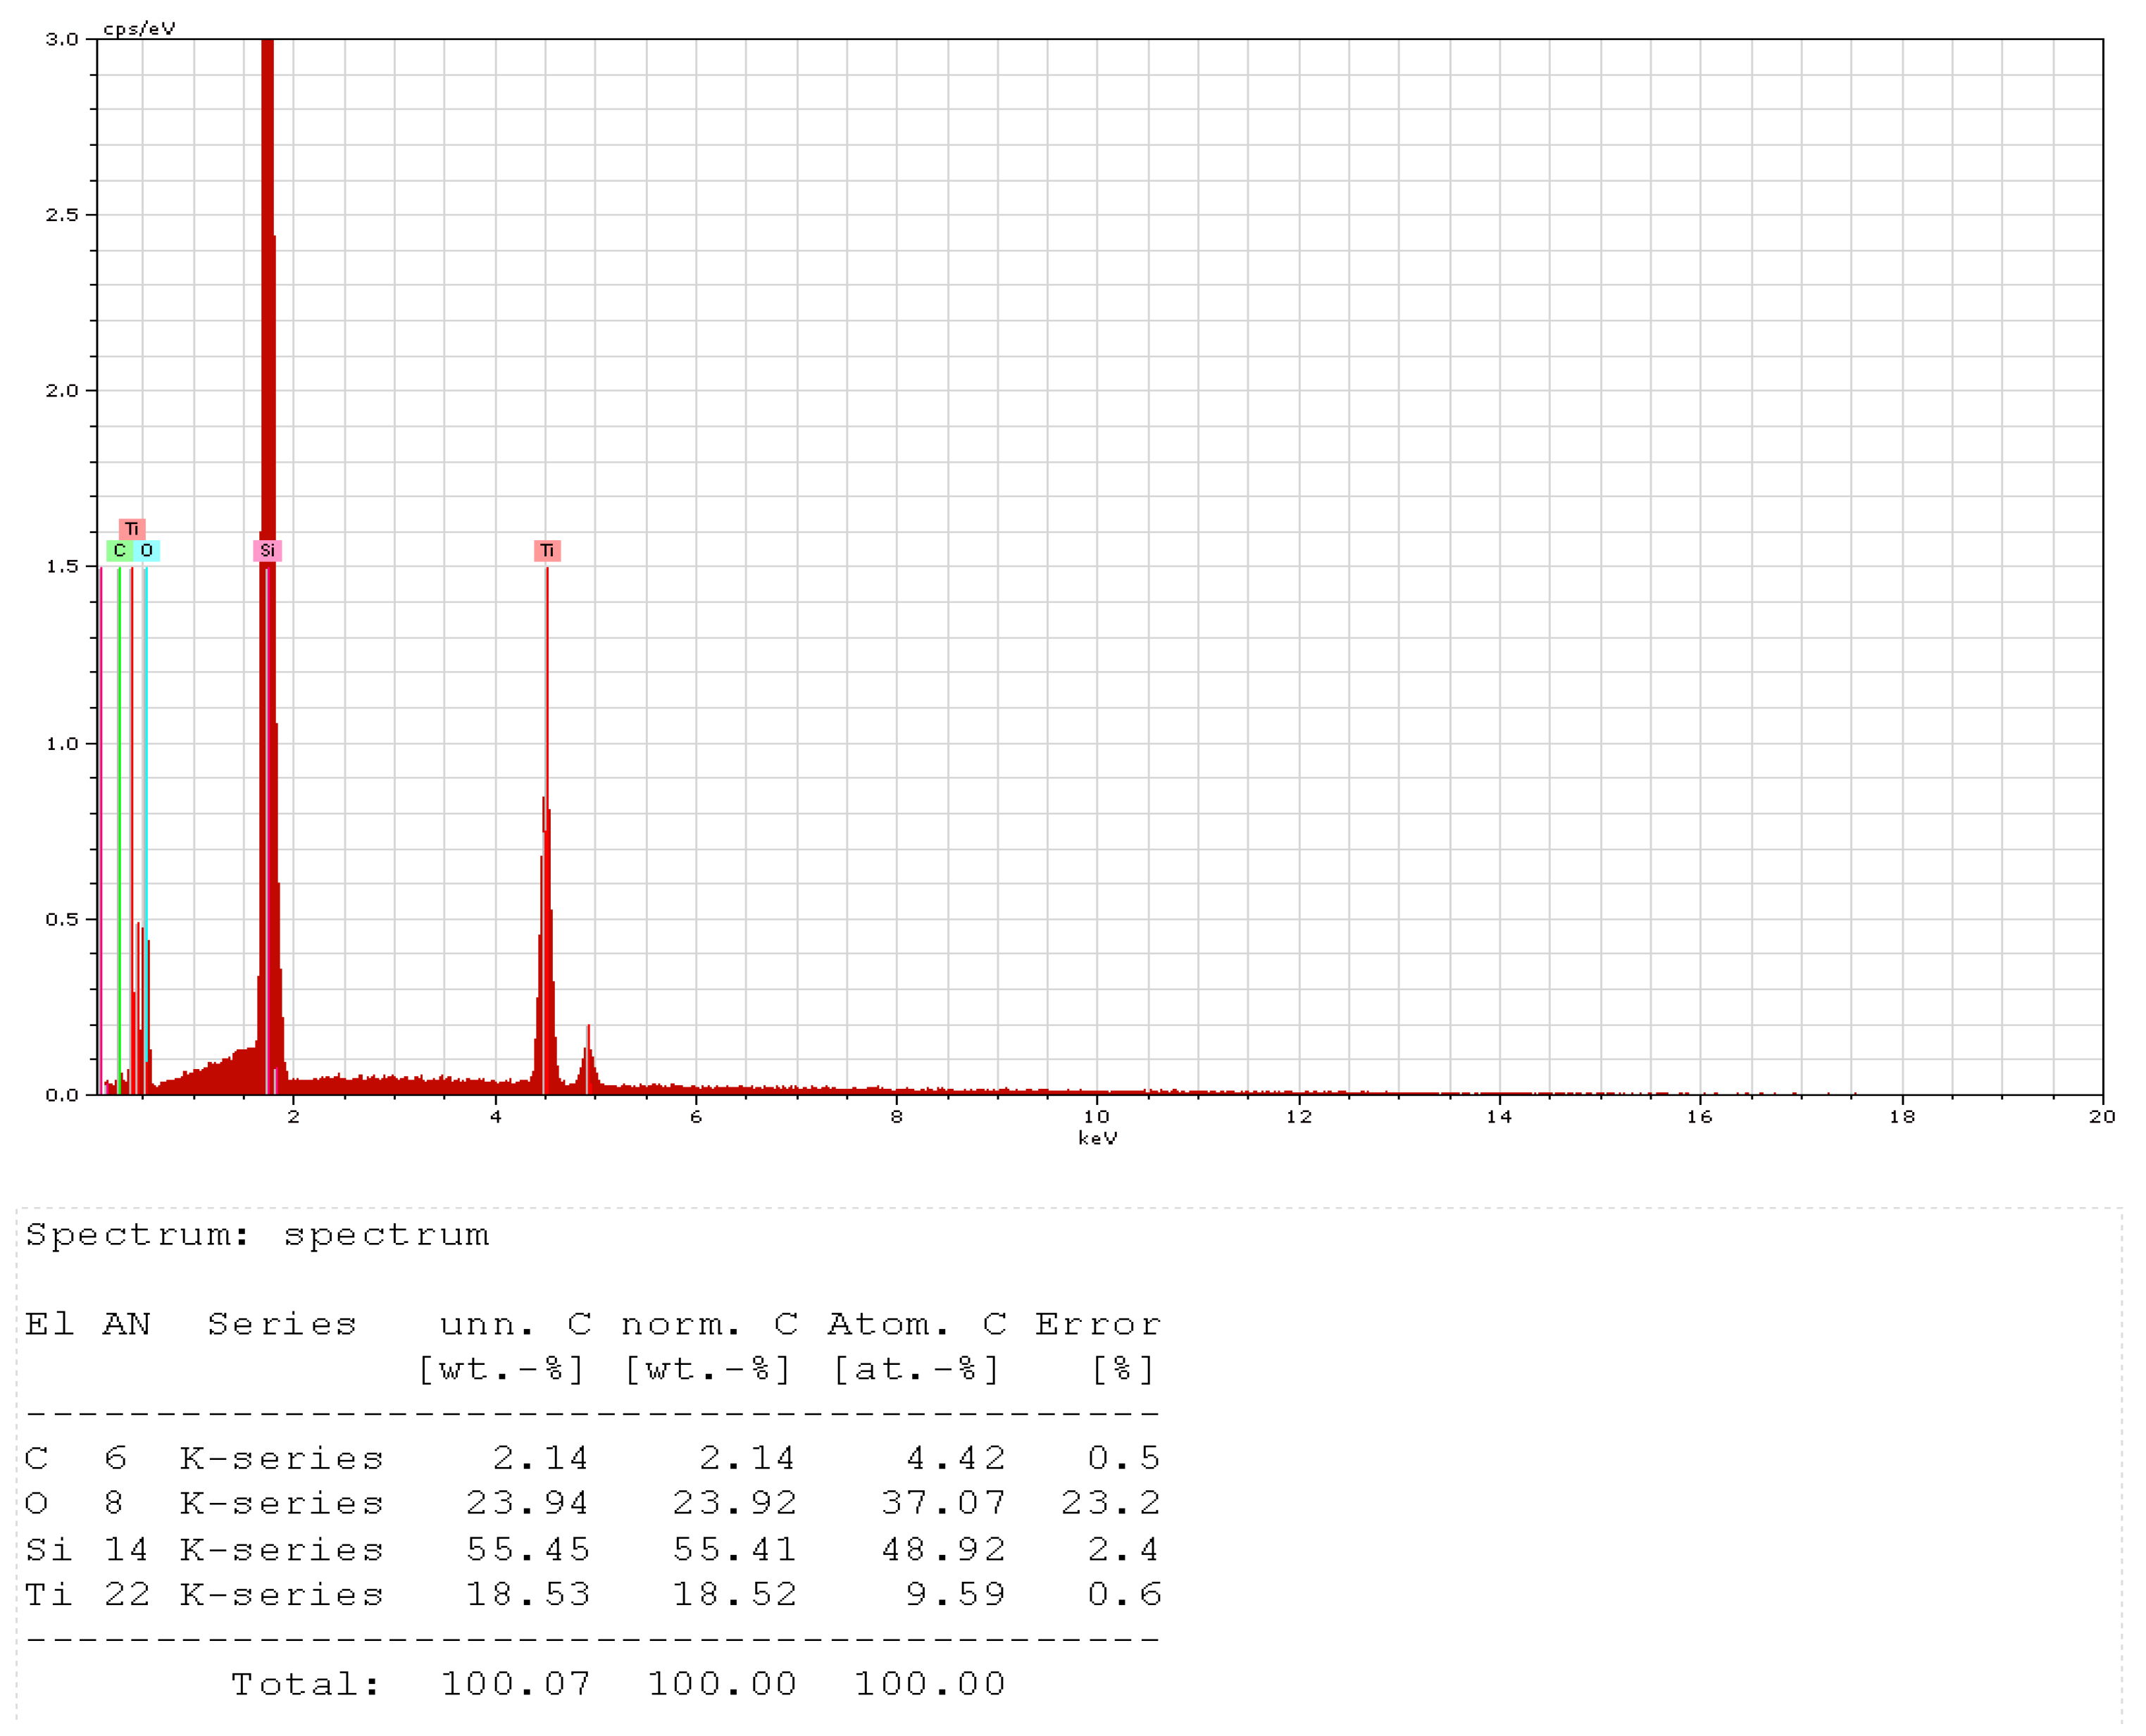The width and height of the screenshot is (2146, 1736).
Task: Click the Ti label above the 4.5 keV peak
Action: [547, 551]
